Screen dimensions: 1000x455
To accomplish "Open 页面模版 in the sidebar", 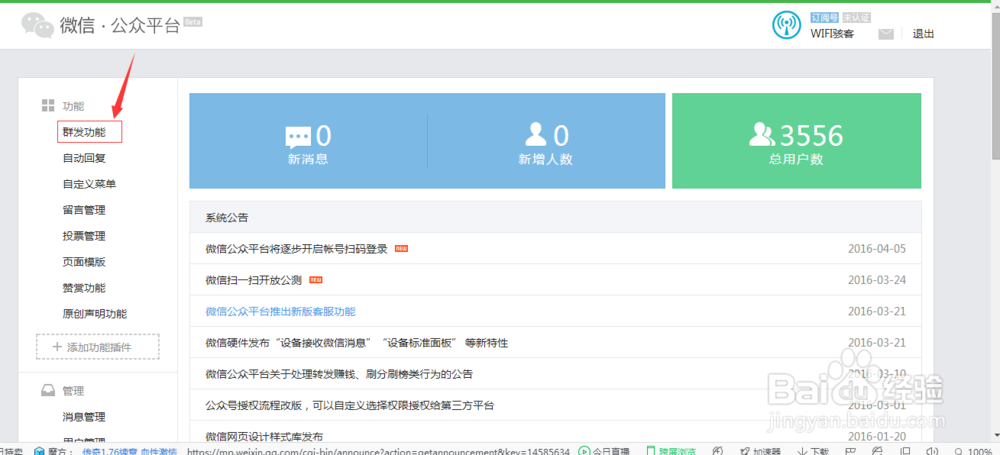I will click(84, 262).
